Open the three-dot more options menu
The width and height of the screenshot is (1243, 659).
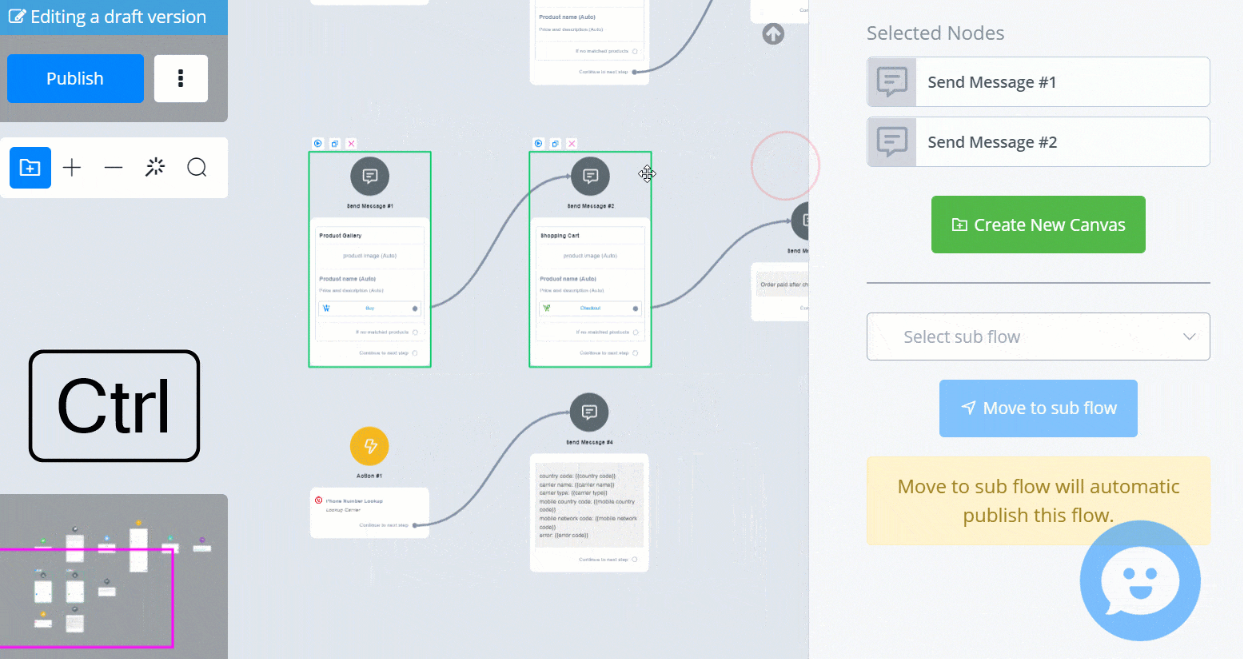(x=181, y=79)
